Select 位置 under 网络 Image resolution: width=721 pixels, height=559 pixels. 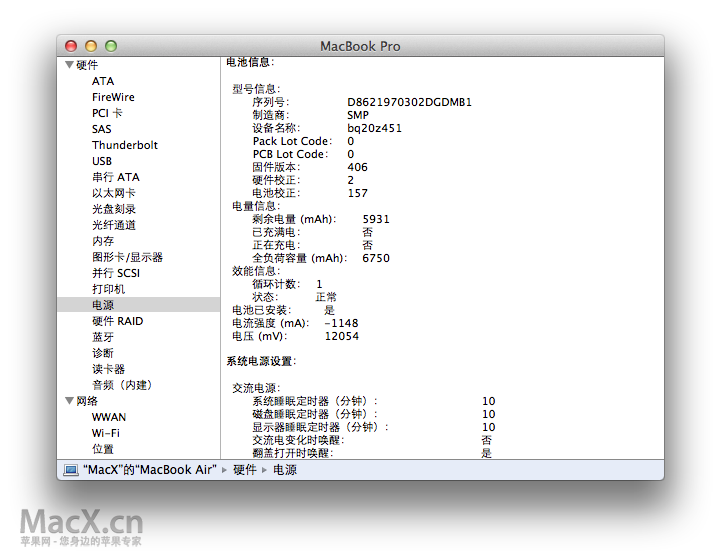103,449
